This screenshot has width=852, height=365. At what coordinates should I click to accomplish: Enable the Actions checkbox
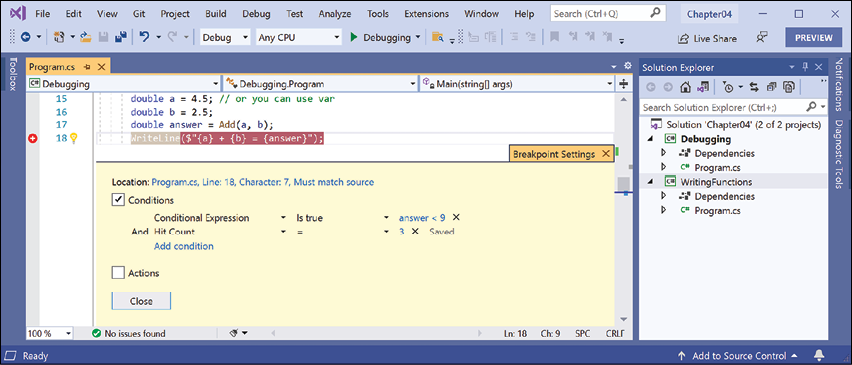tap(118, 273)
